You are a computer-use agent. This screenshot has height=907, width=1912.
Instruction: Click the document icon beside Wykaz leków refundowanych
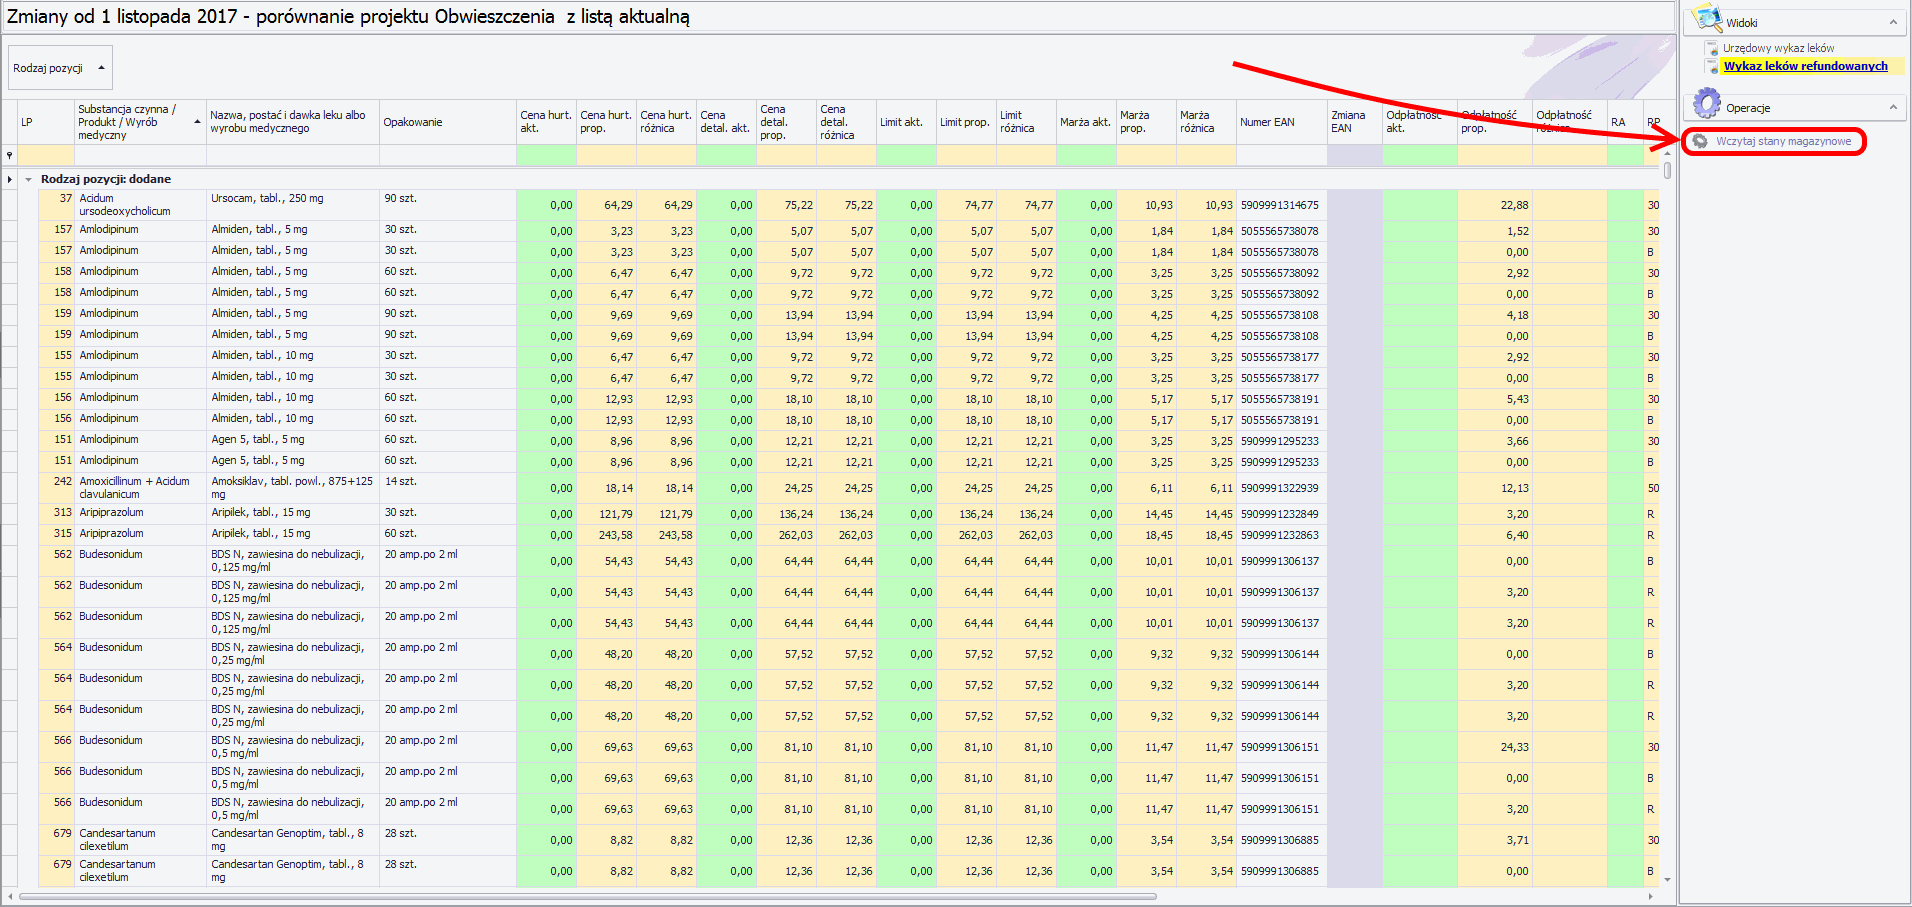1711,67
